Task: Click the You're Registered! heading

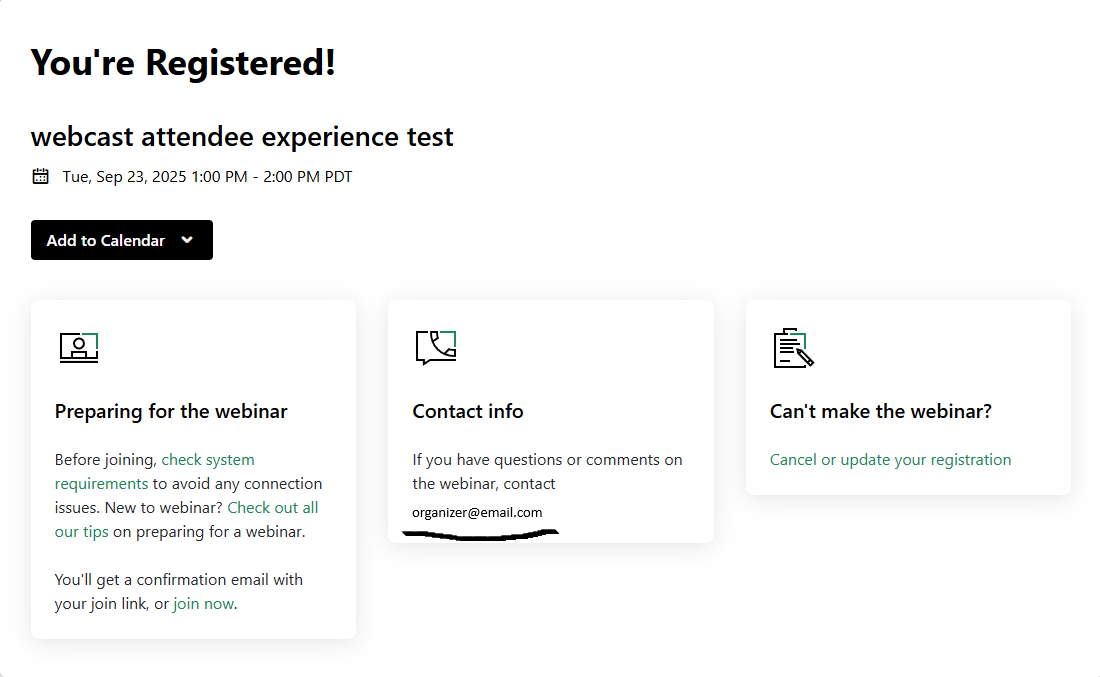Action: tap(183, 63)
